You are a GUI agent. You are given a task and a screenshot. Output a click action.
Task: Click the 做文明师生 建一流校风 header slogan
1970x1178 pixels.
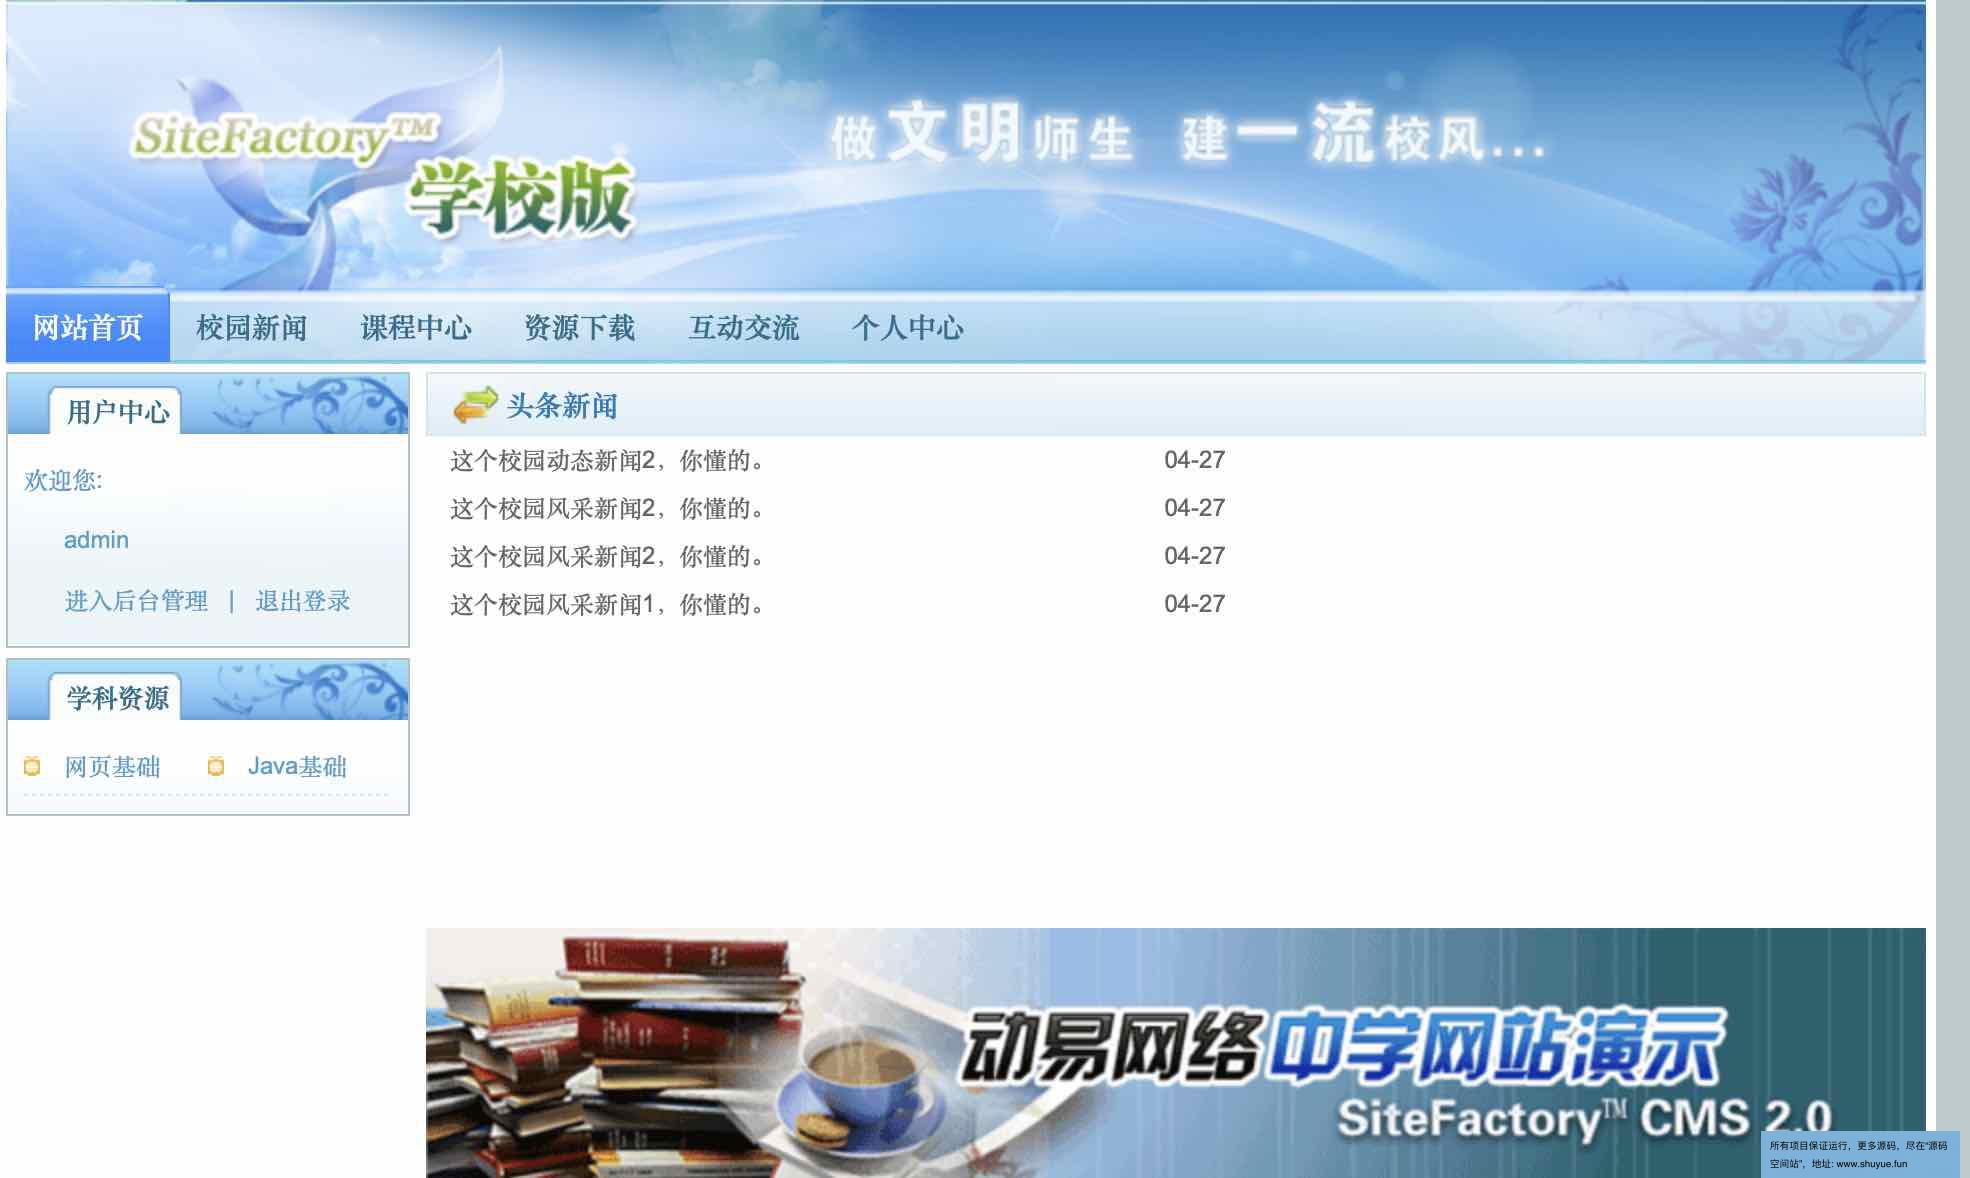pyautogui.click(x=1187, y=135)
